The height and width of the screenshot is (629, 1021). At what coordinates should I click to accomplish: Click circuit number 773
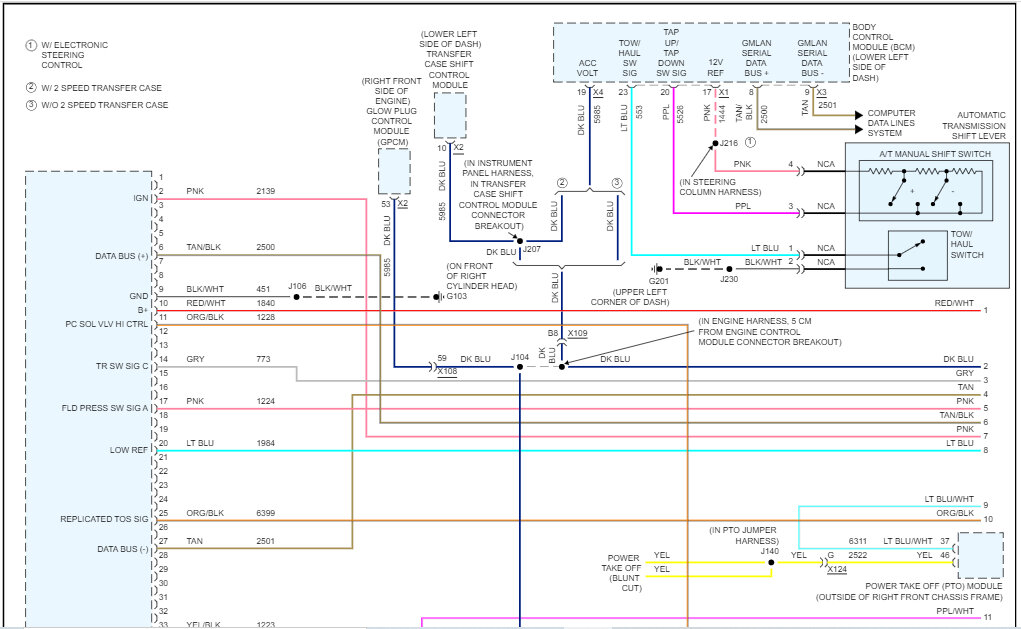pos(263,359)
